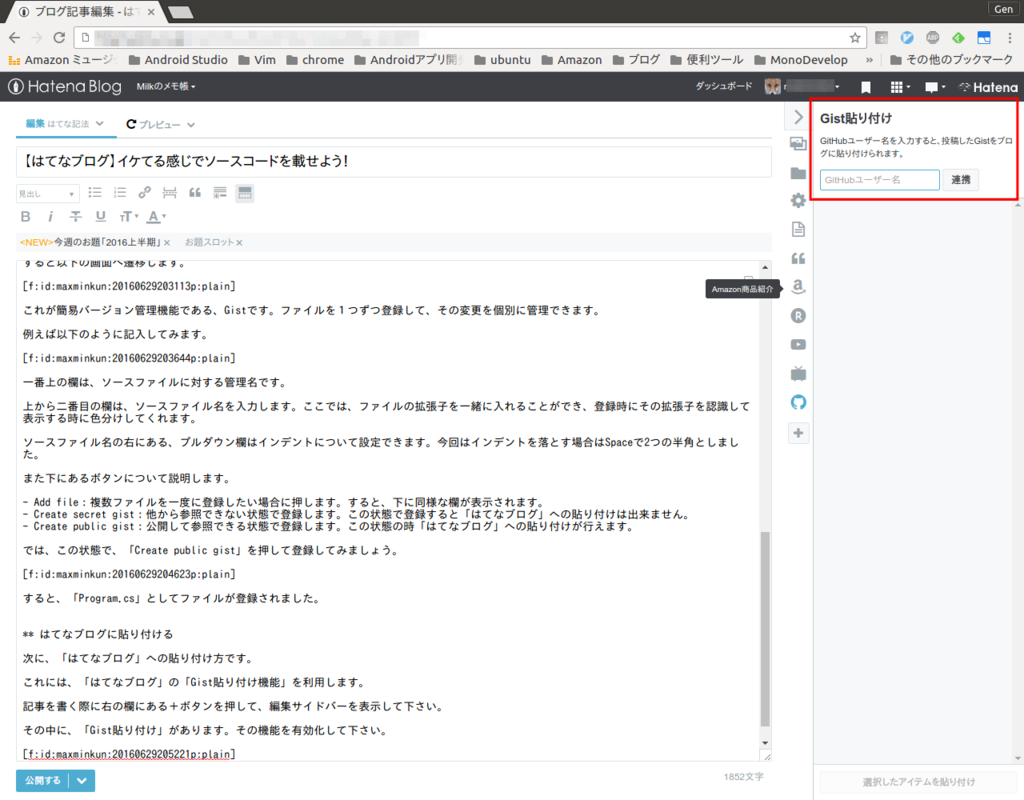Screen dimensions: 1024x800
Task: Open the publish options dropdown arrow
Action: (82, 780)
